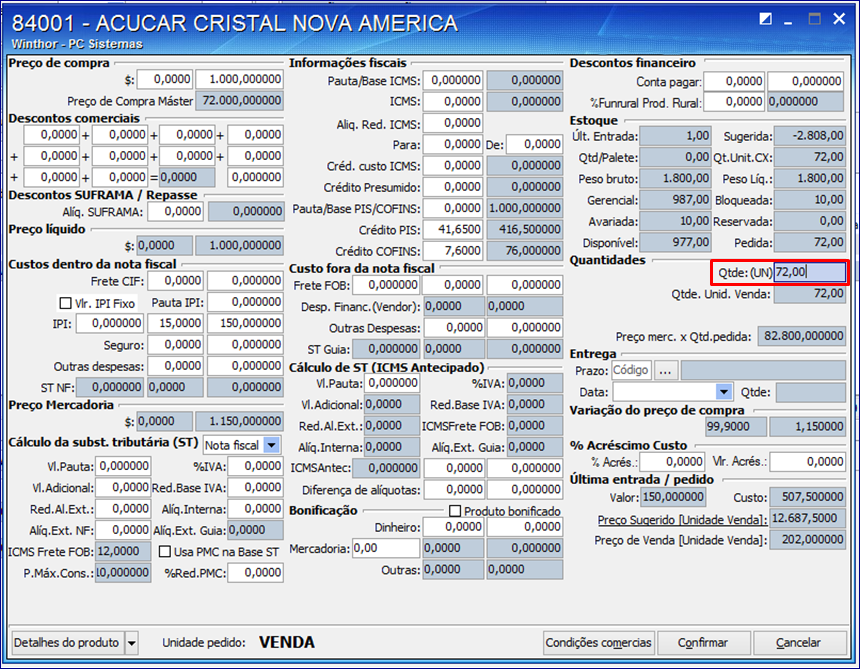The height and width of the screenshot is (669, 860).
Task: Click the VENDA unidade pedido text
Action: [287, 642]
